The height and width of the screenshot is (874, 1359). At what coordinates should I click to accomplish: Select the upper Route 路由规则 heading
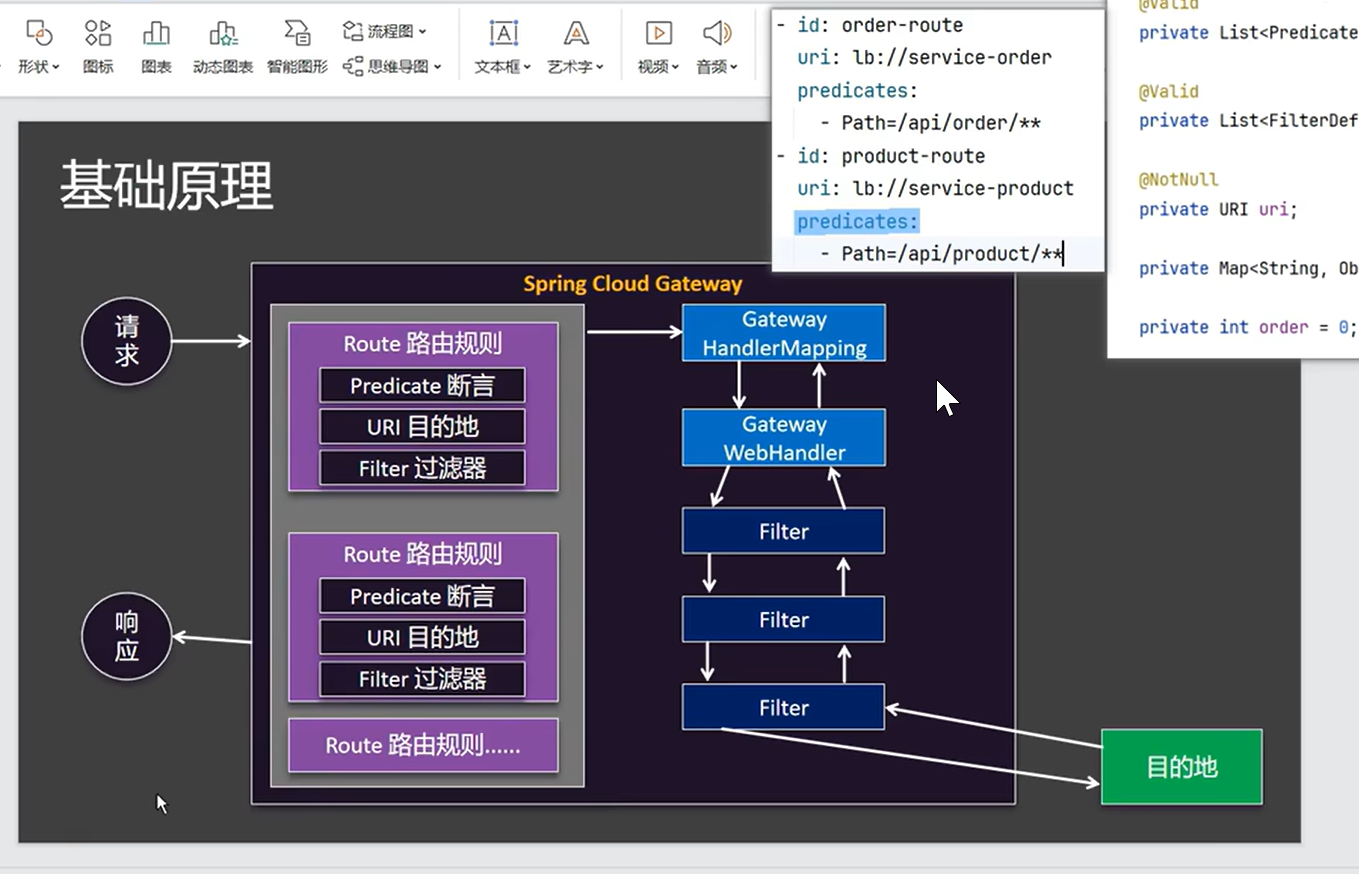pos(423,344)
